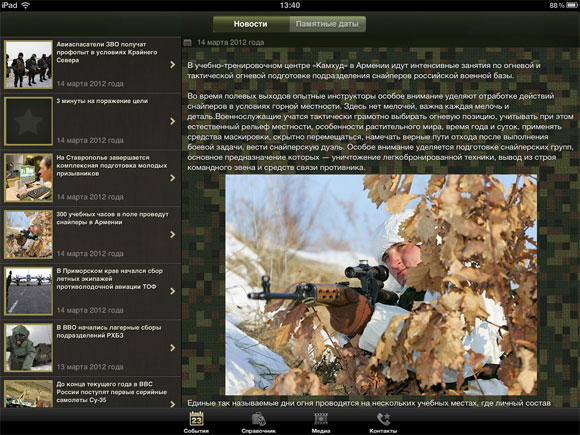580x435 pixels.
Task: Expand the В ВВО начались лагерные сборы chevron
Action: [x=172, y=348]
